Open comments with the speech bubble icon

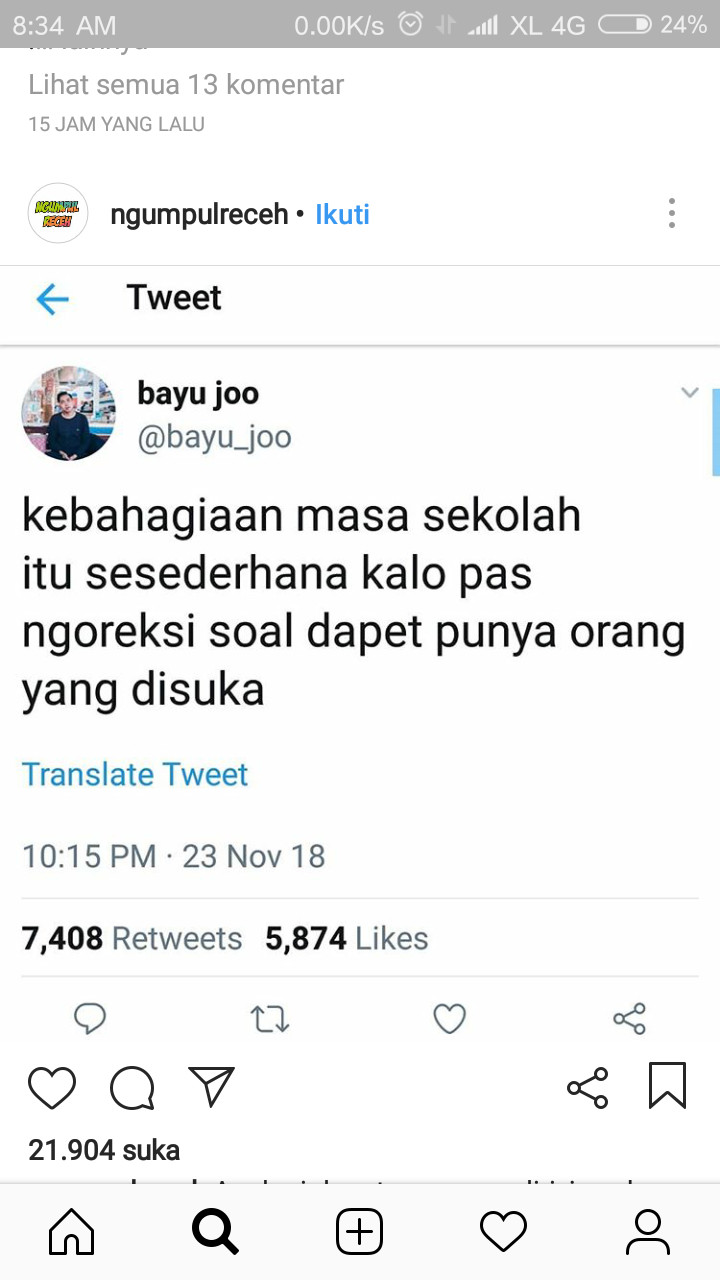click(x=132, y=1088)
